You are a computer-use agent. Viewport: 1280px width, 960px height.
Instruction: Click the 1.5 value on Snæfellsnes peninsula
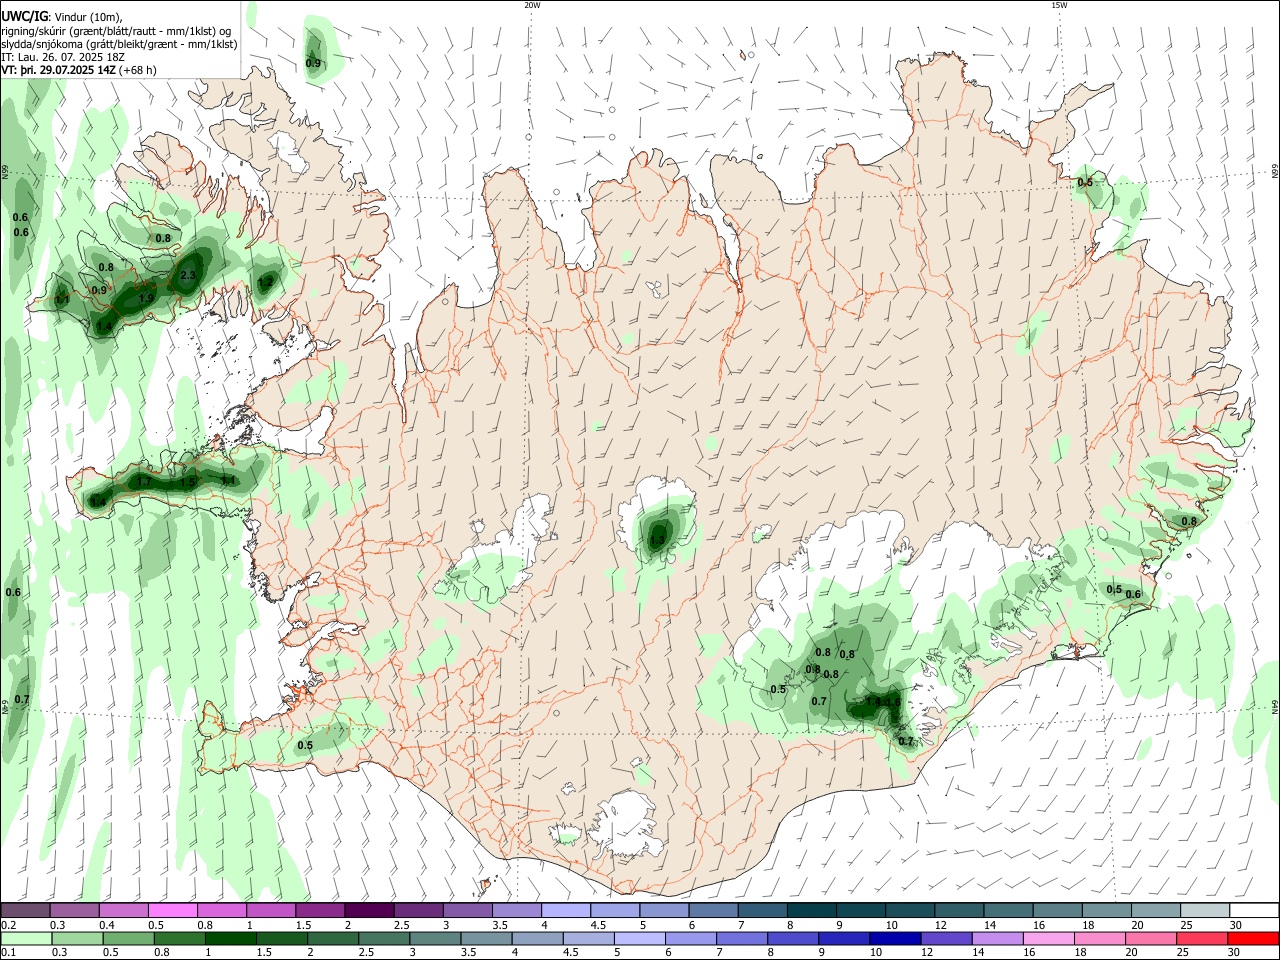click(x=187, y=482)
